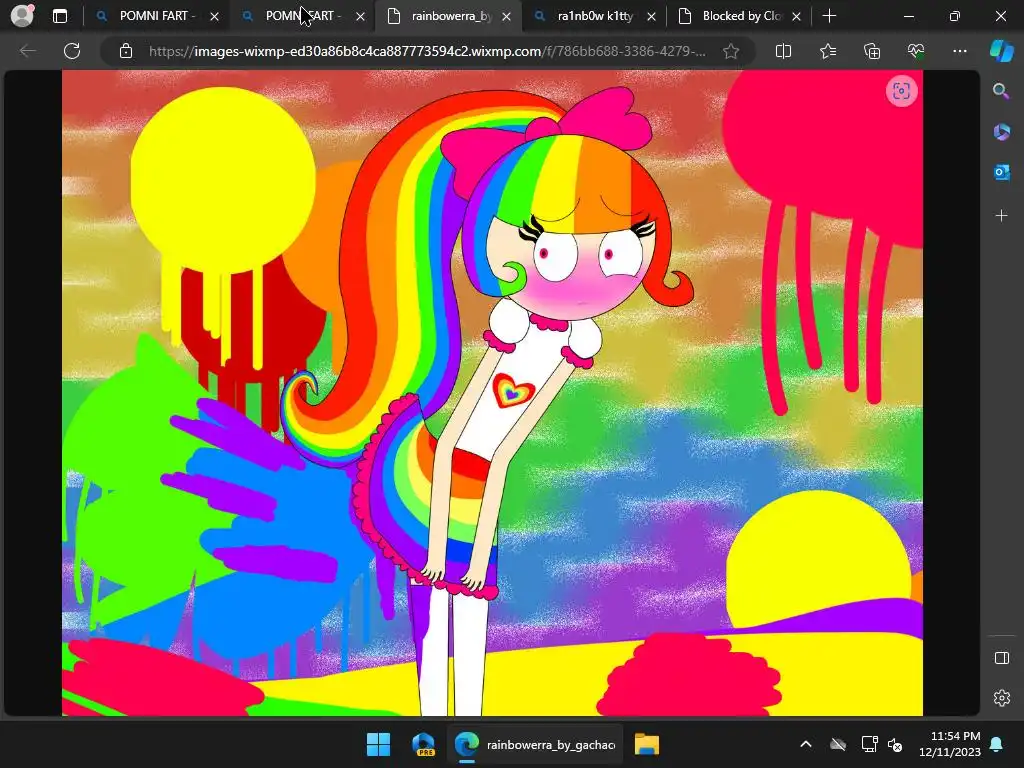Image resolution: width=1024 pixels, height=768 pixels.
Task: Open Settings and more ellipsis menu
Action: [959, 51]
